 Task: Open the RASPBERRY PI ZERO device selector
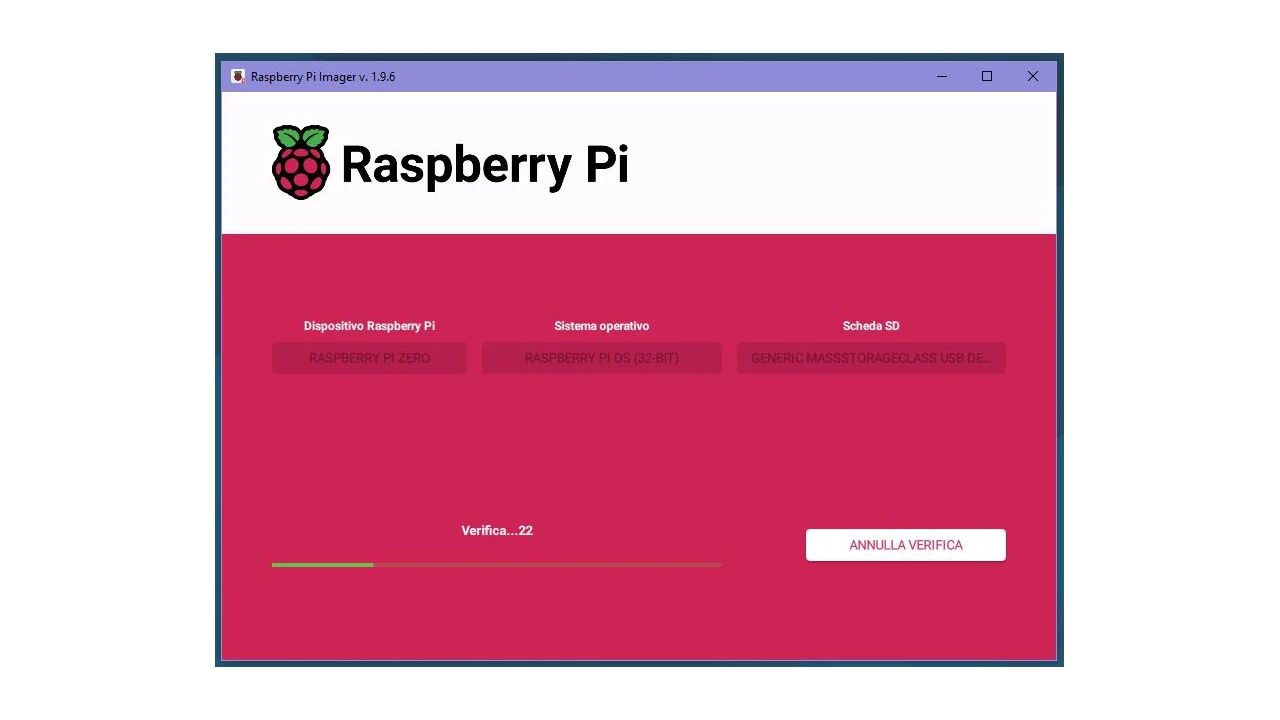(x=369, y=358)
